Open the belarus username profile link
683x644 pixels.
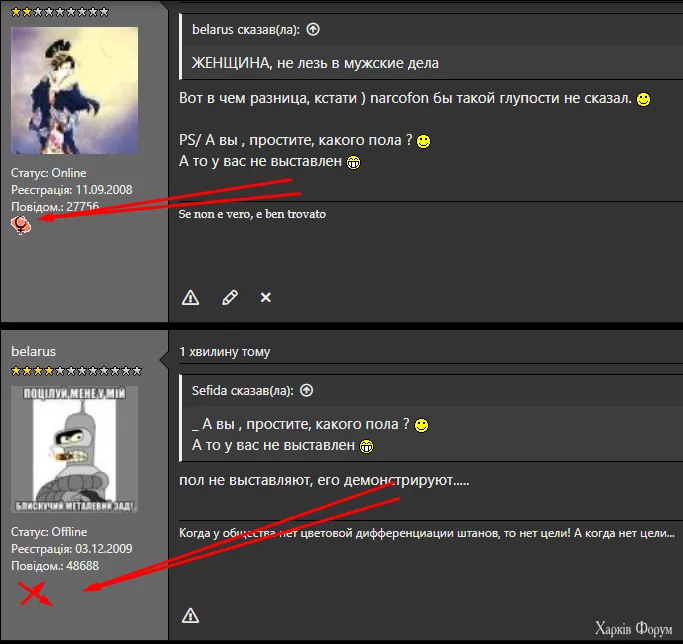coord(34,351)
